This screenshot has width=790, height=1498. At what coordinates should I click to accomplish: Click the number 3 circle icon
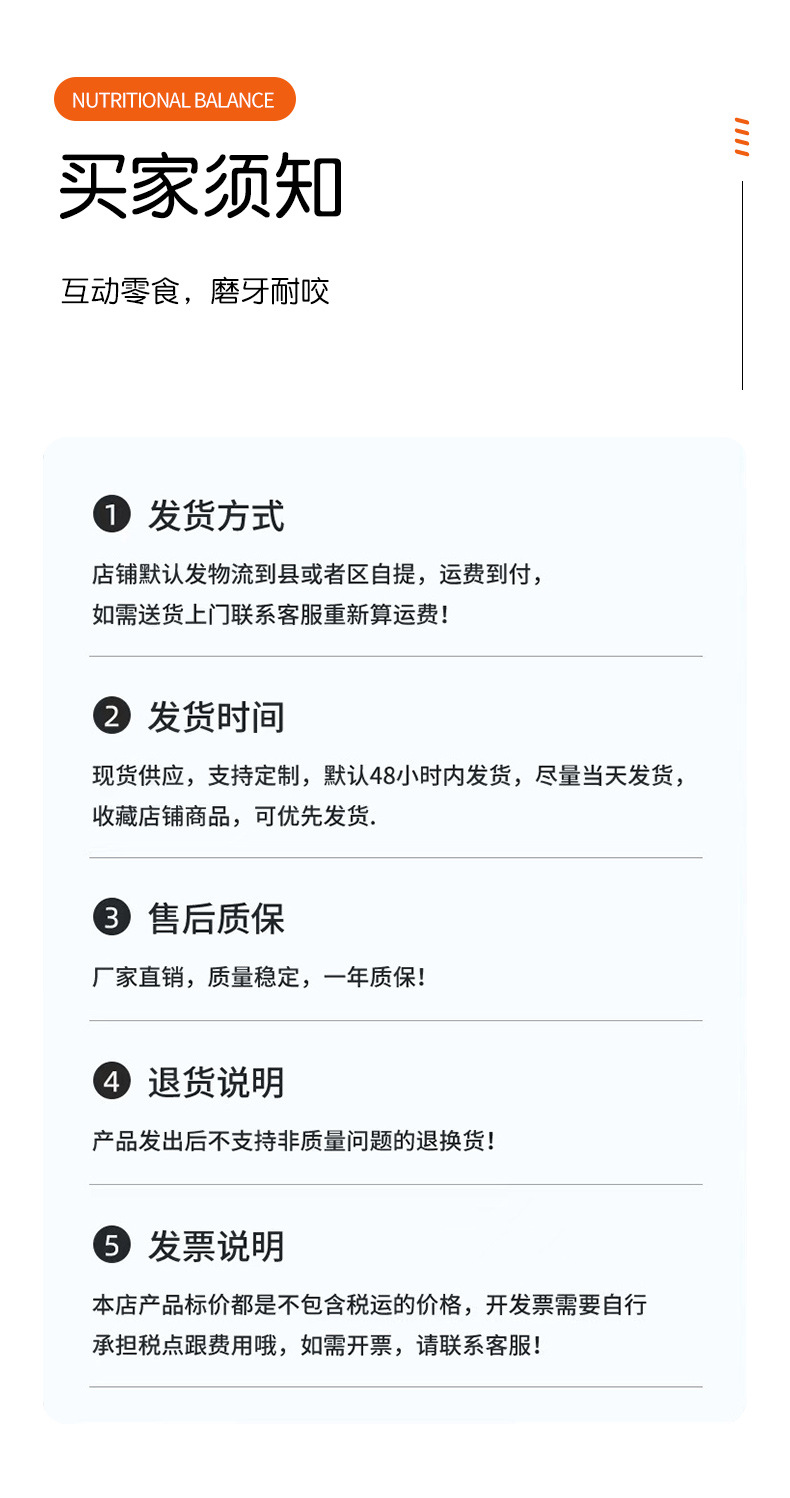(112, 917)
